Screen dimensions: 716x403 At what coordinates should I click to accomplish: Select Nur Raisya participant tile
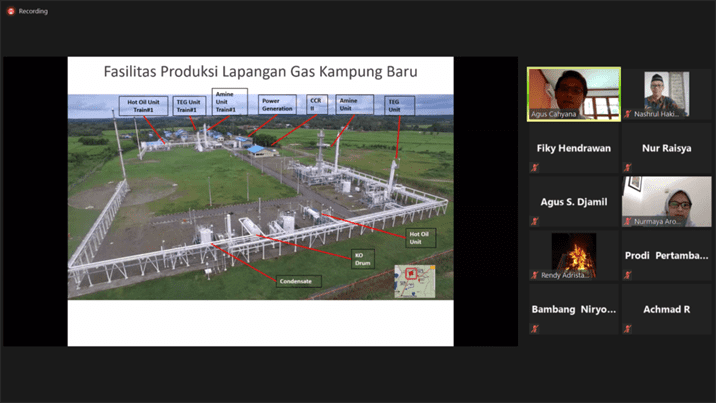point(666,148)
